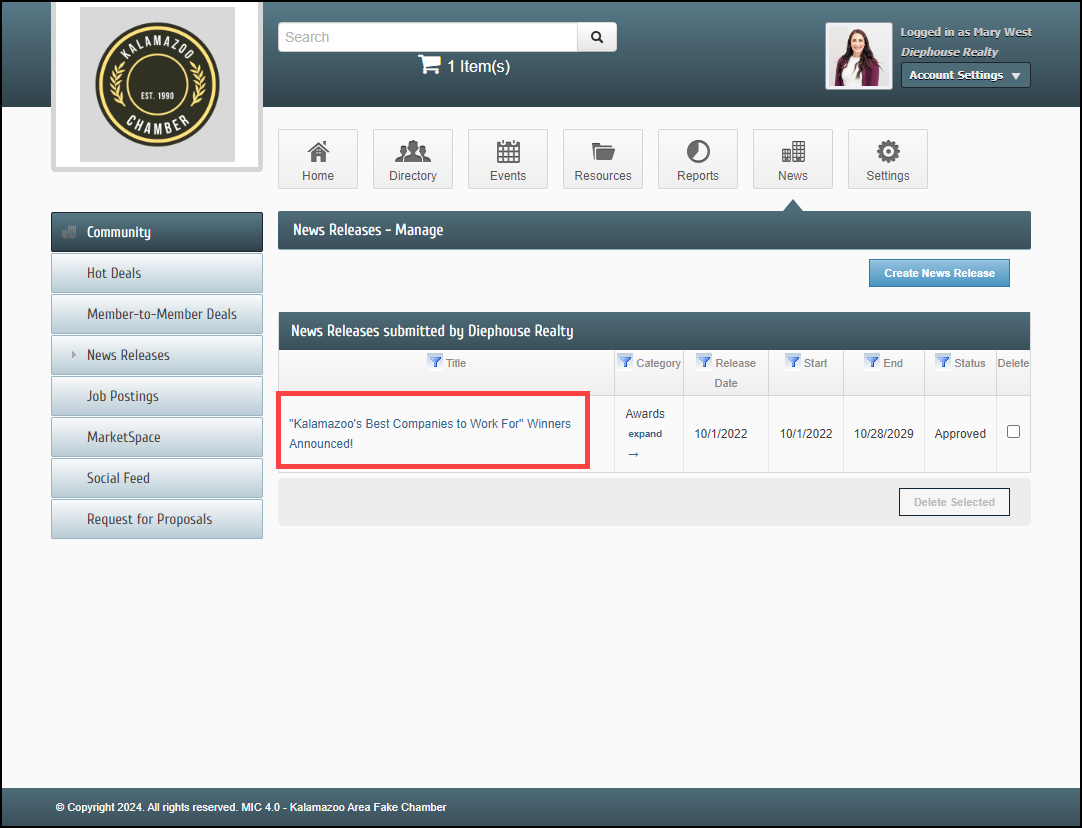The width and height of the screenshot is (1082, 828).
Task: Click the search magnifier button
Action: click(597, 37)
